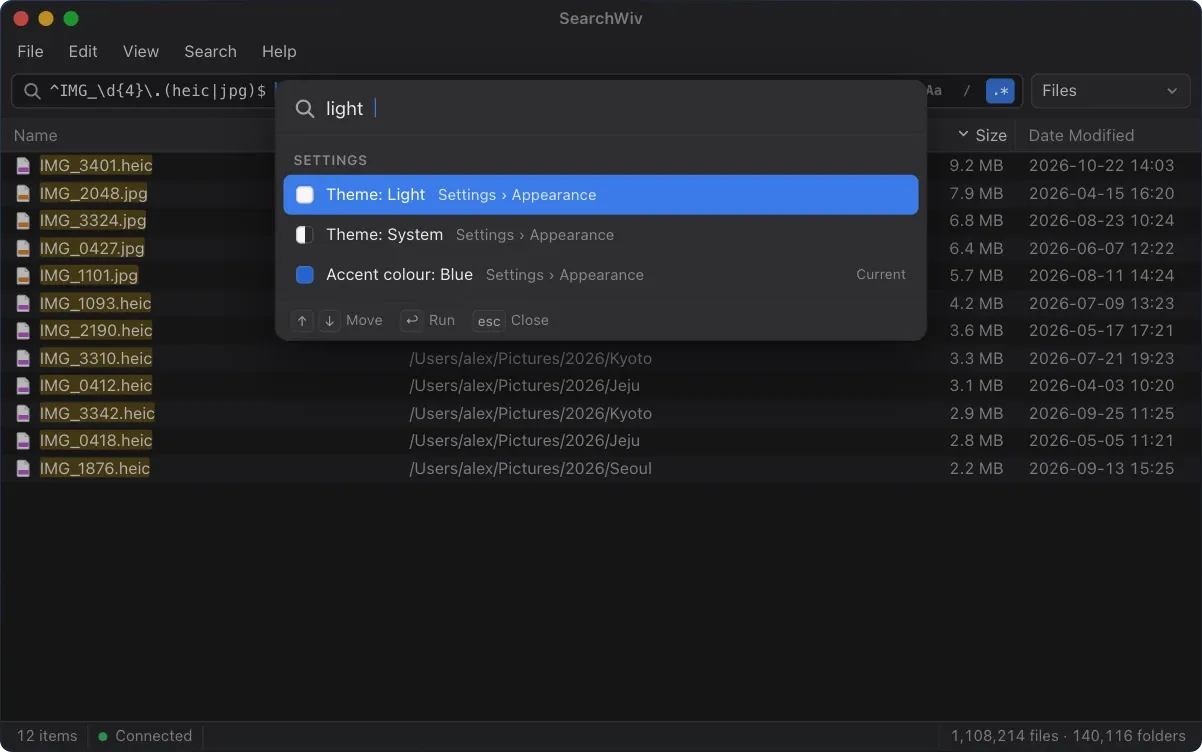Click the Connected status label
The height and width of the screenshot is (752, 1202).
(x=153, y=736)
